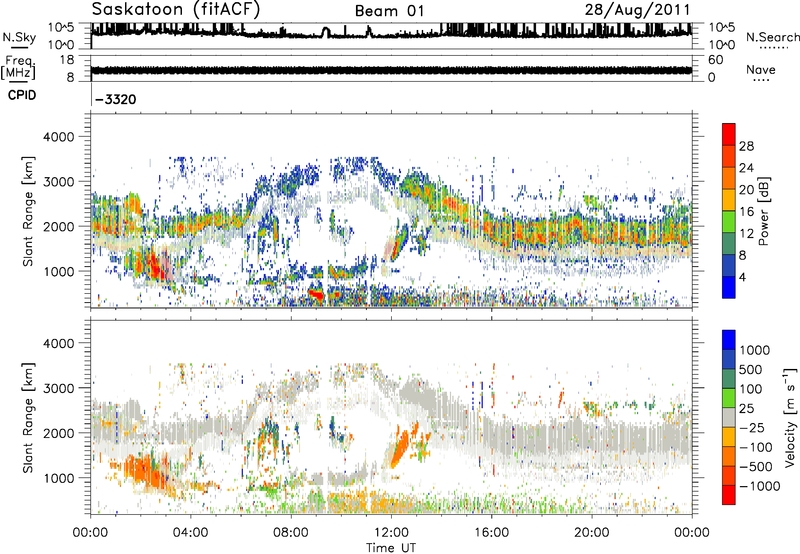
Task: Pick the gray segment of Velocity colorbar
Action: (x=729, y=417)
